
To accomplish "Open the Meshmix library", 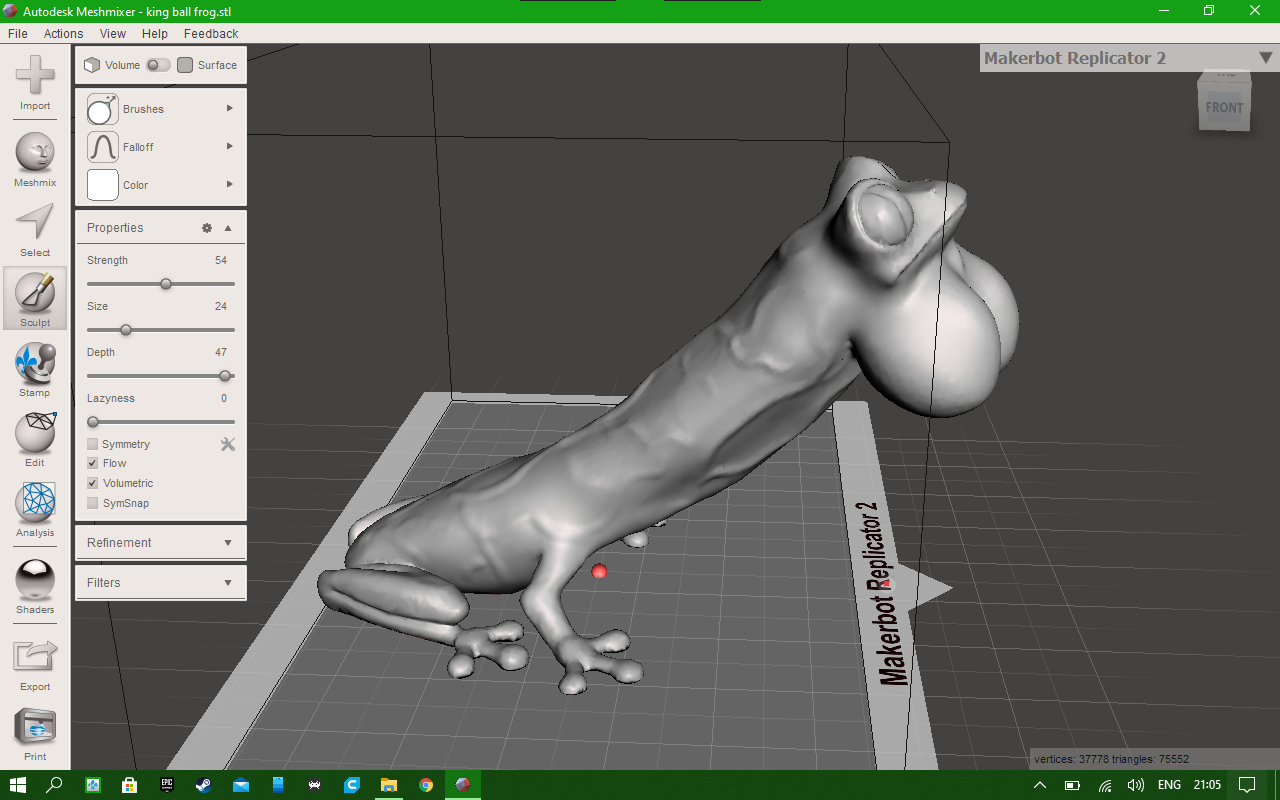I will click(35, 159).
